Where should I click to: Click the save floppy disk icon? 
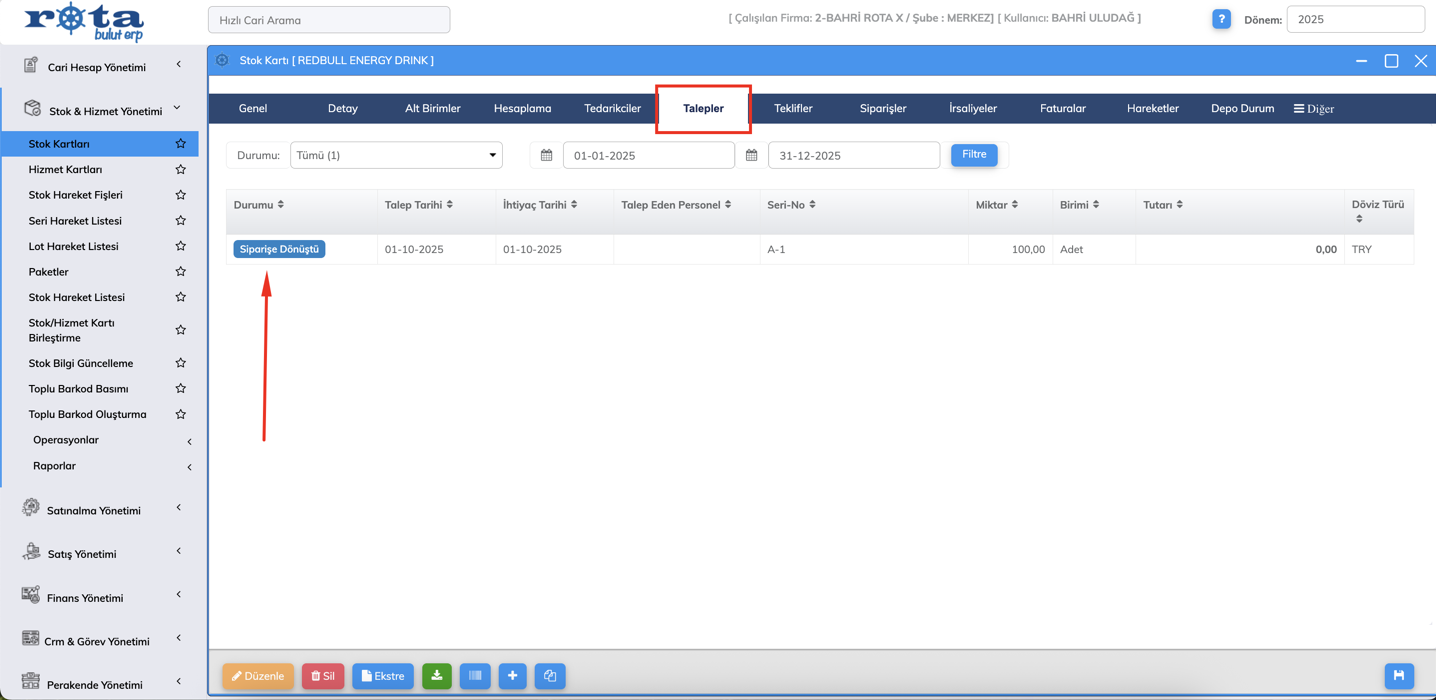(1399, 676)
